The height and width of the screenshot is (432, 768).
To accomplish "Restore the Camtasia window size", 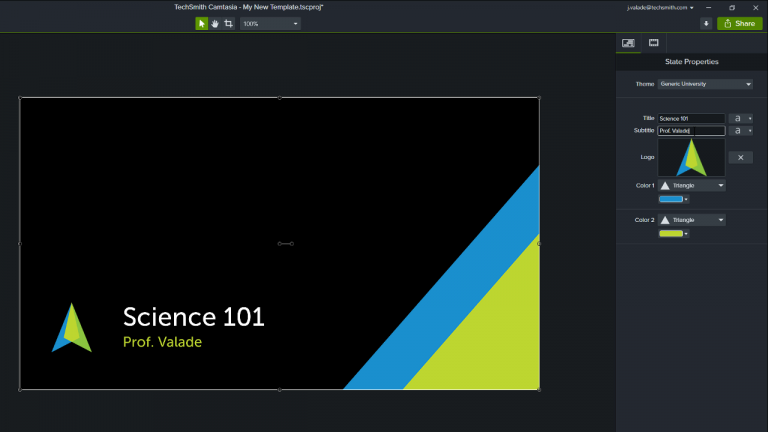I will (732, 8).
